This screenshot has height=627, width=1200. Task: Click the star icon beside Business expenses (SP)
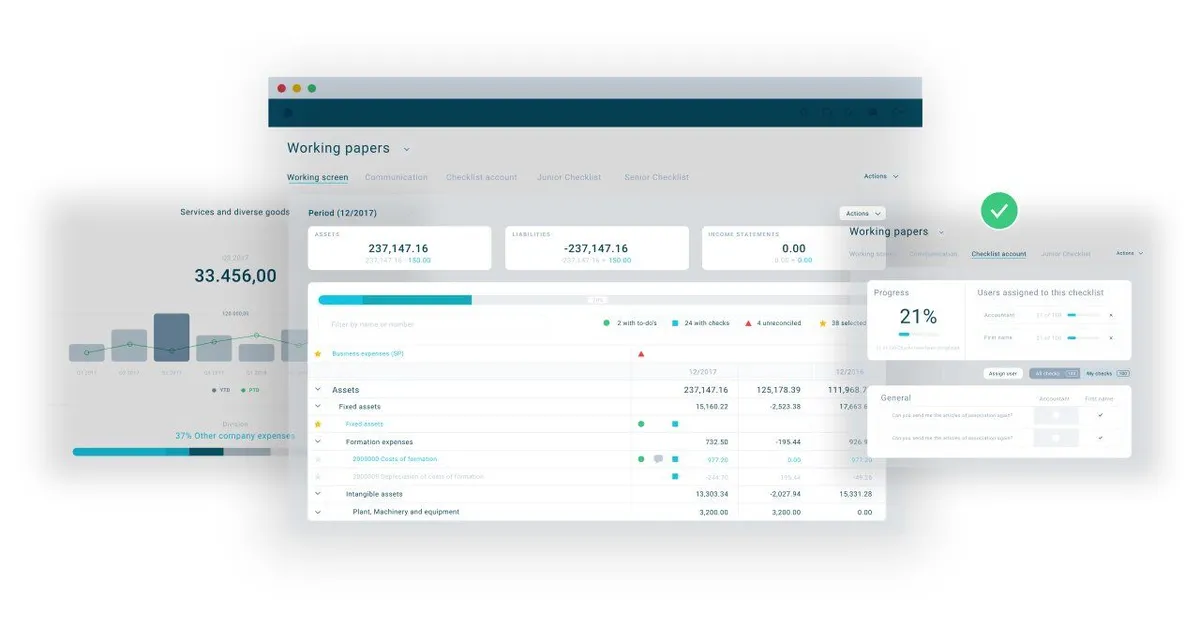point(318,354)
